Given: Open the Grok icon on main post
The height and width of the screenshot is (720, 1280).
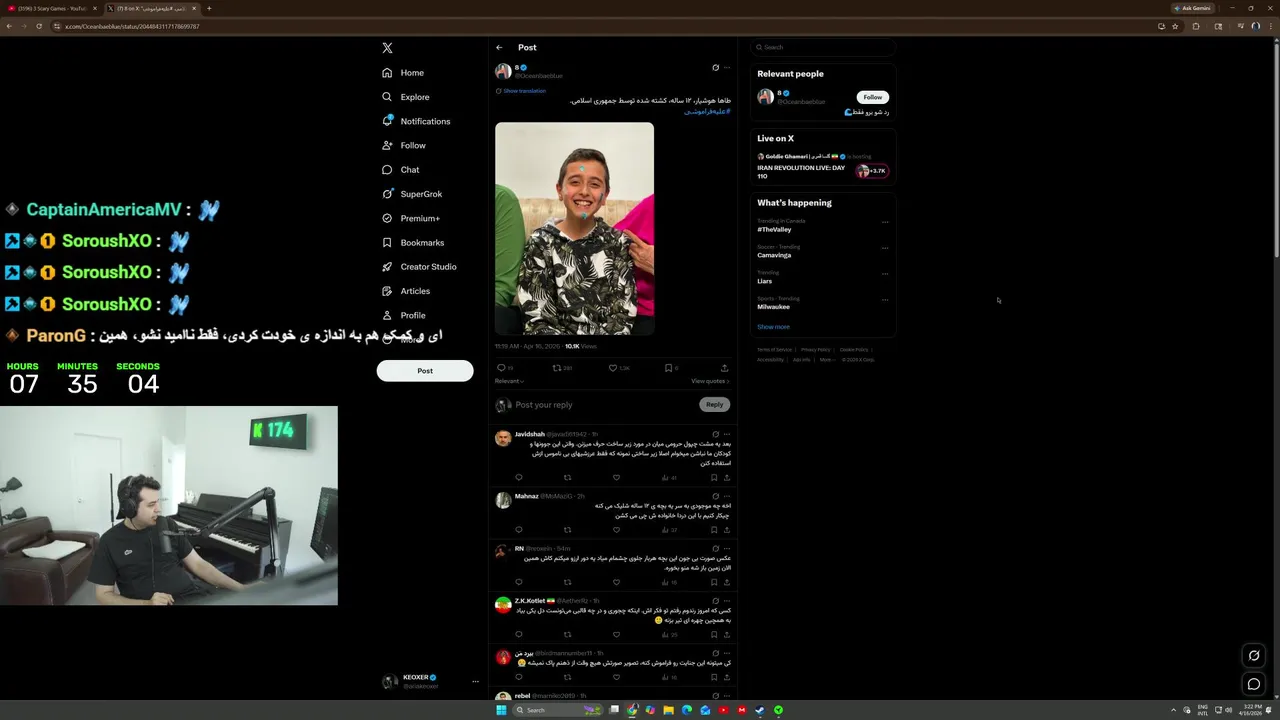Looking at the screenshot, I should click(x=715, y=68).
